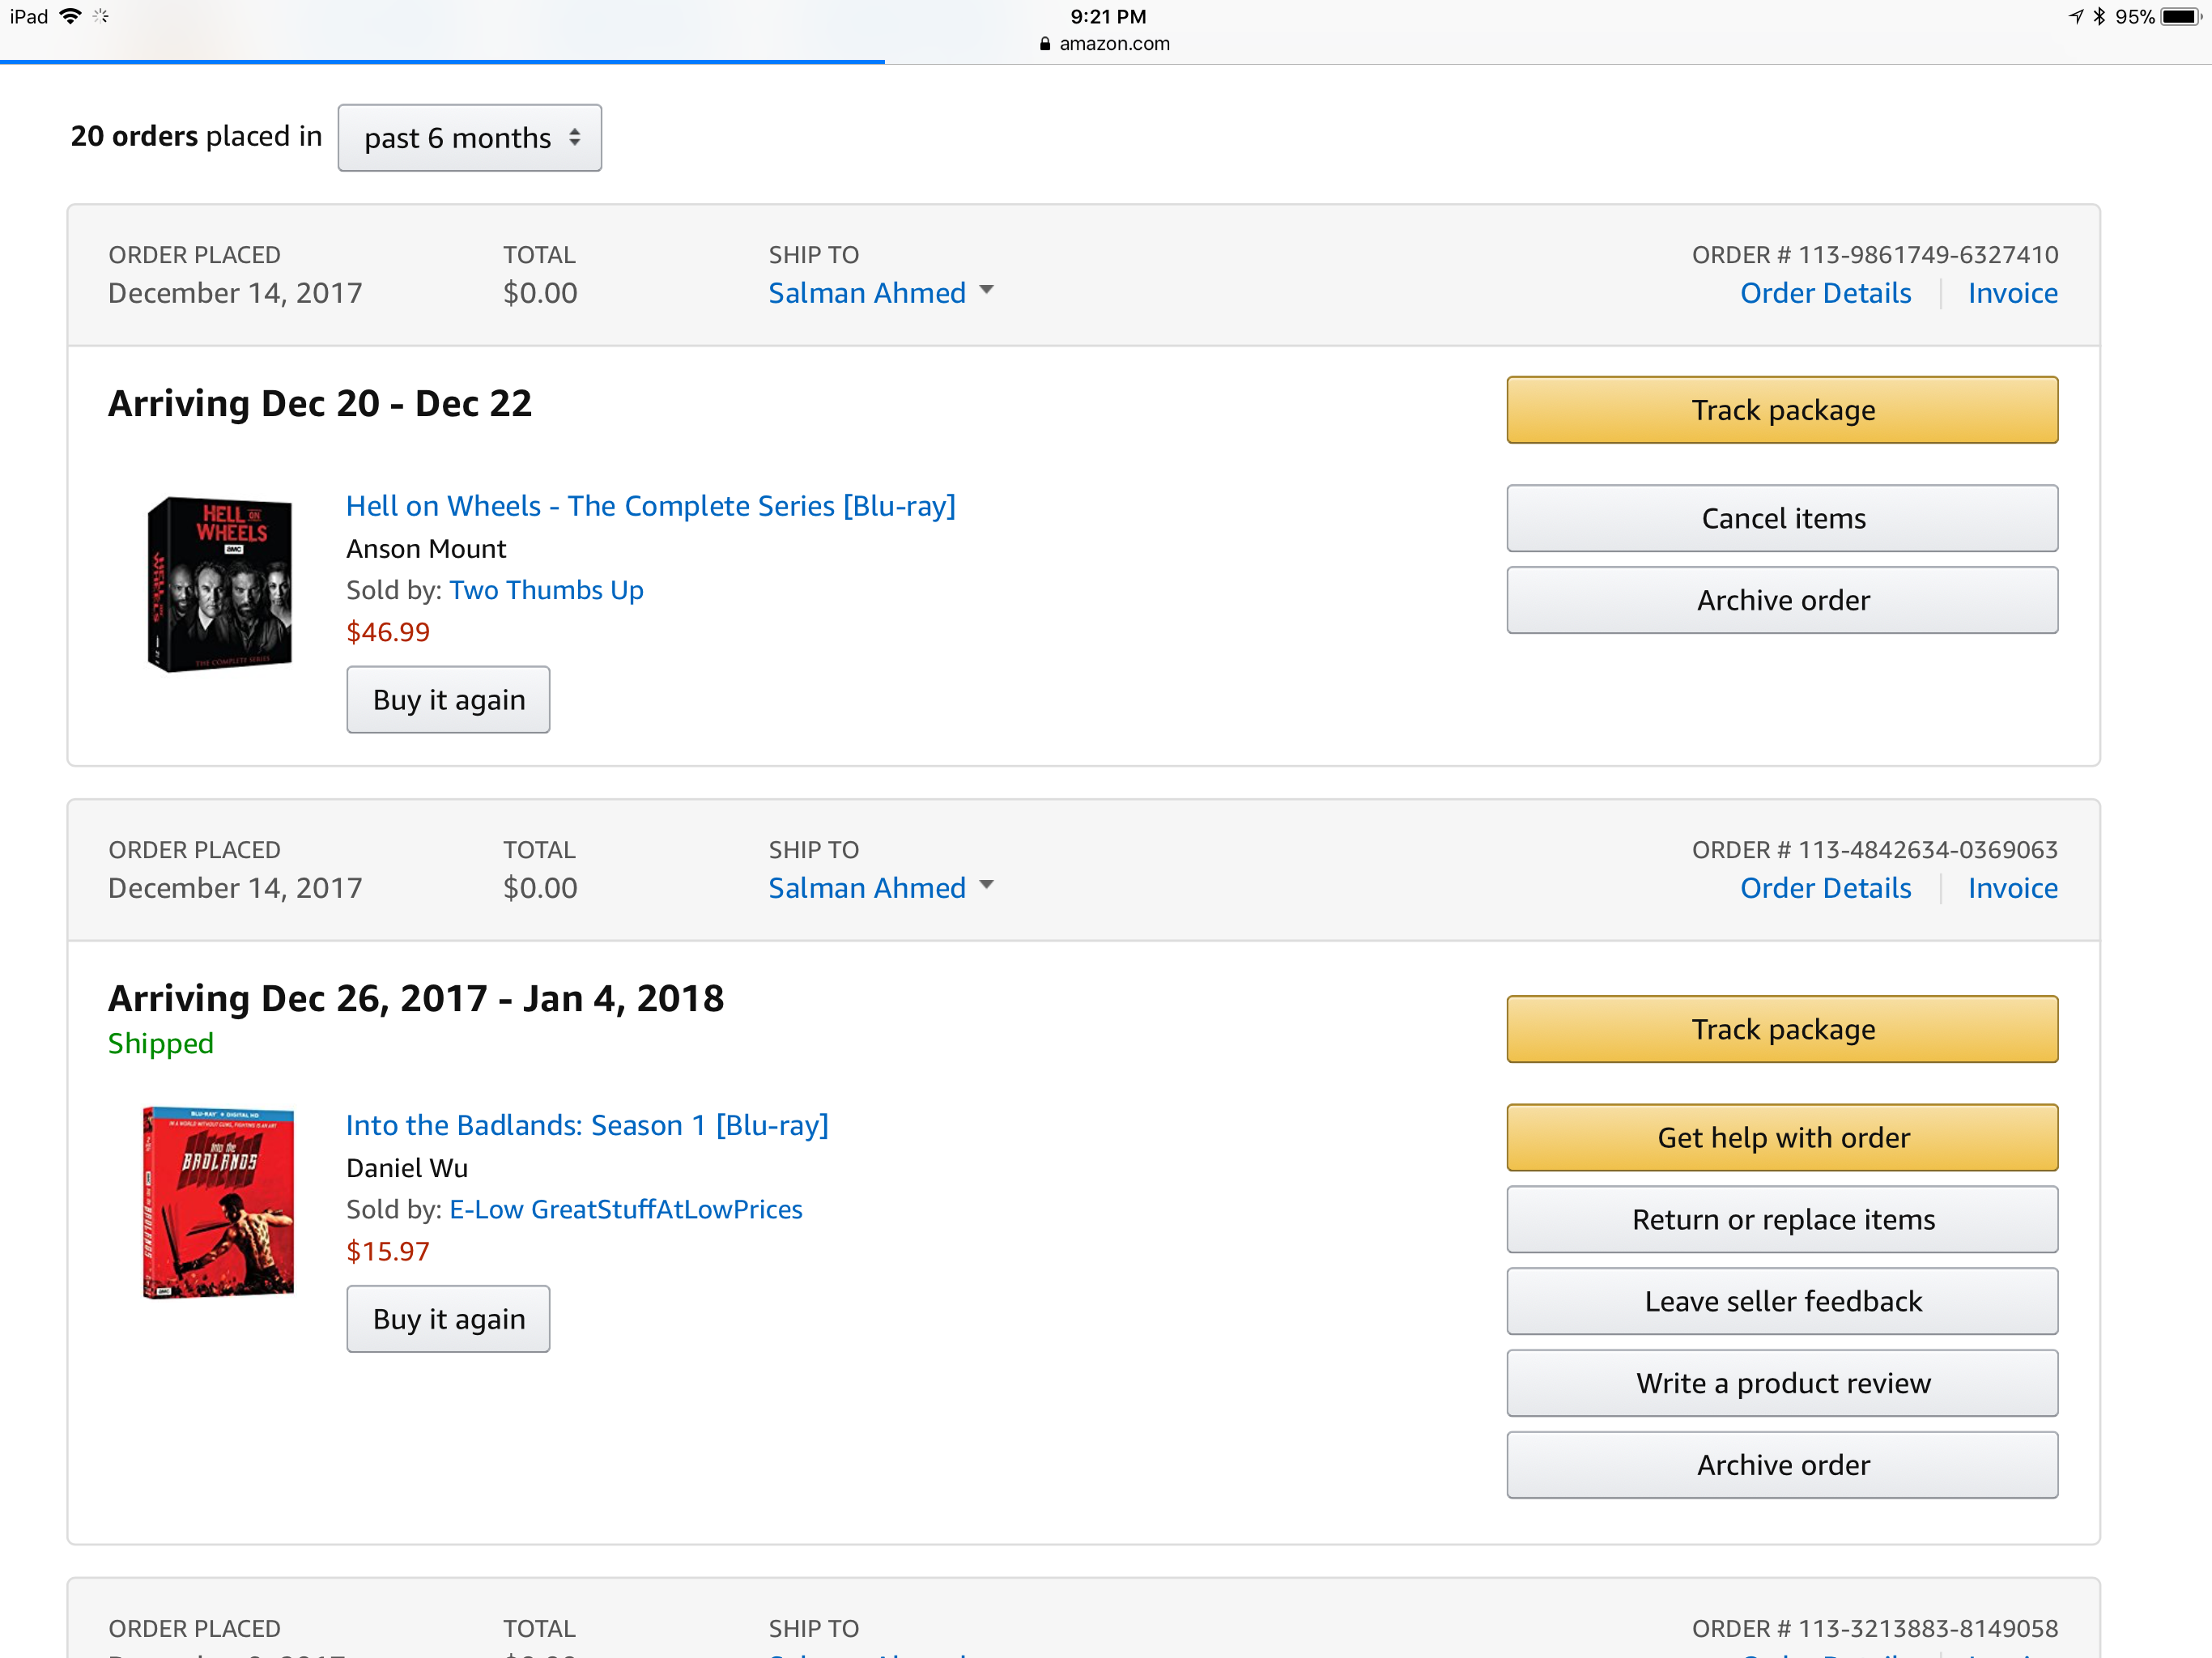View Order Details for first order
2212x1658 pixels.
click(1825, 293)
